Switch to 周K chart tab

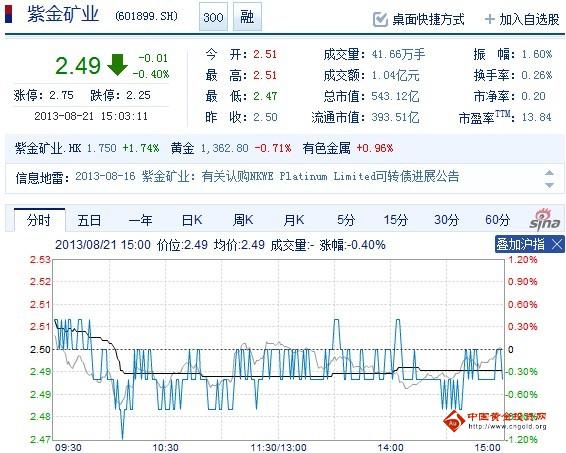[x=243, y=220]
